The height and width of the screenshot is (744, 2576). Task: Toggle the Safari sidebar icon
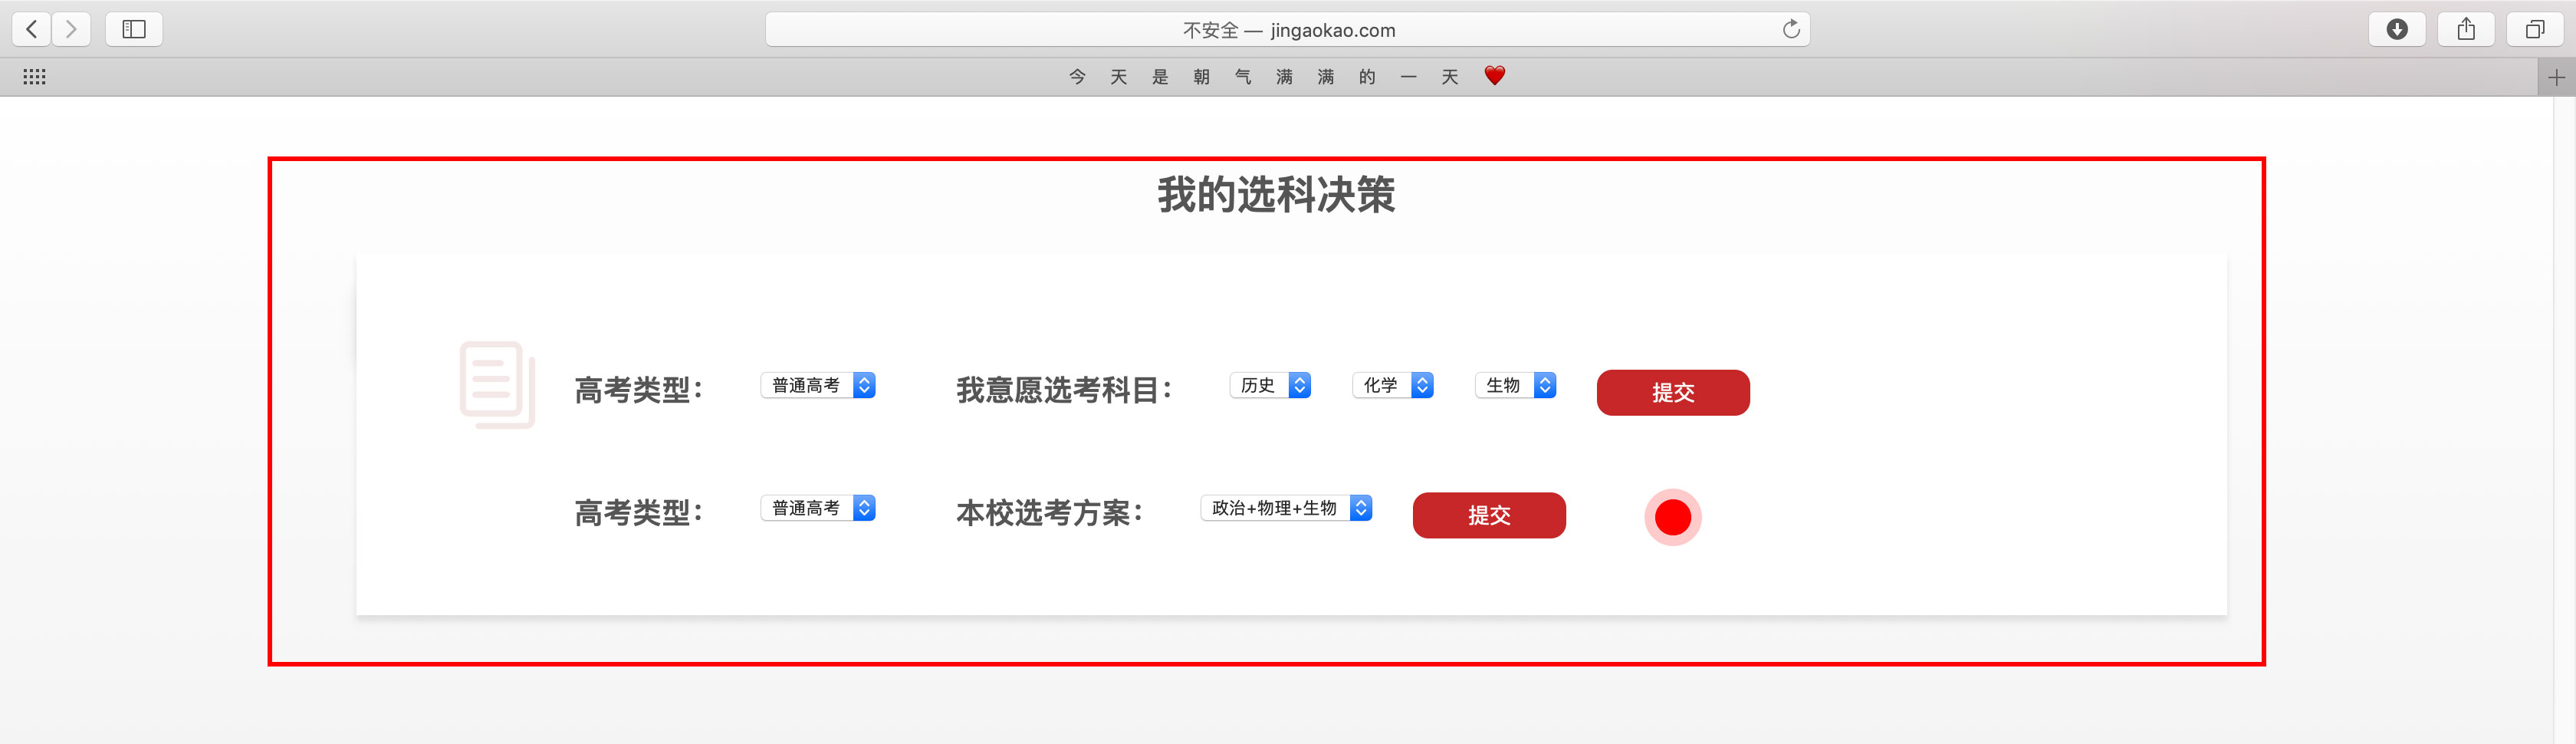pyautogui.click(x=134, y=29)
